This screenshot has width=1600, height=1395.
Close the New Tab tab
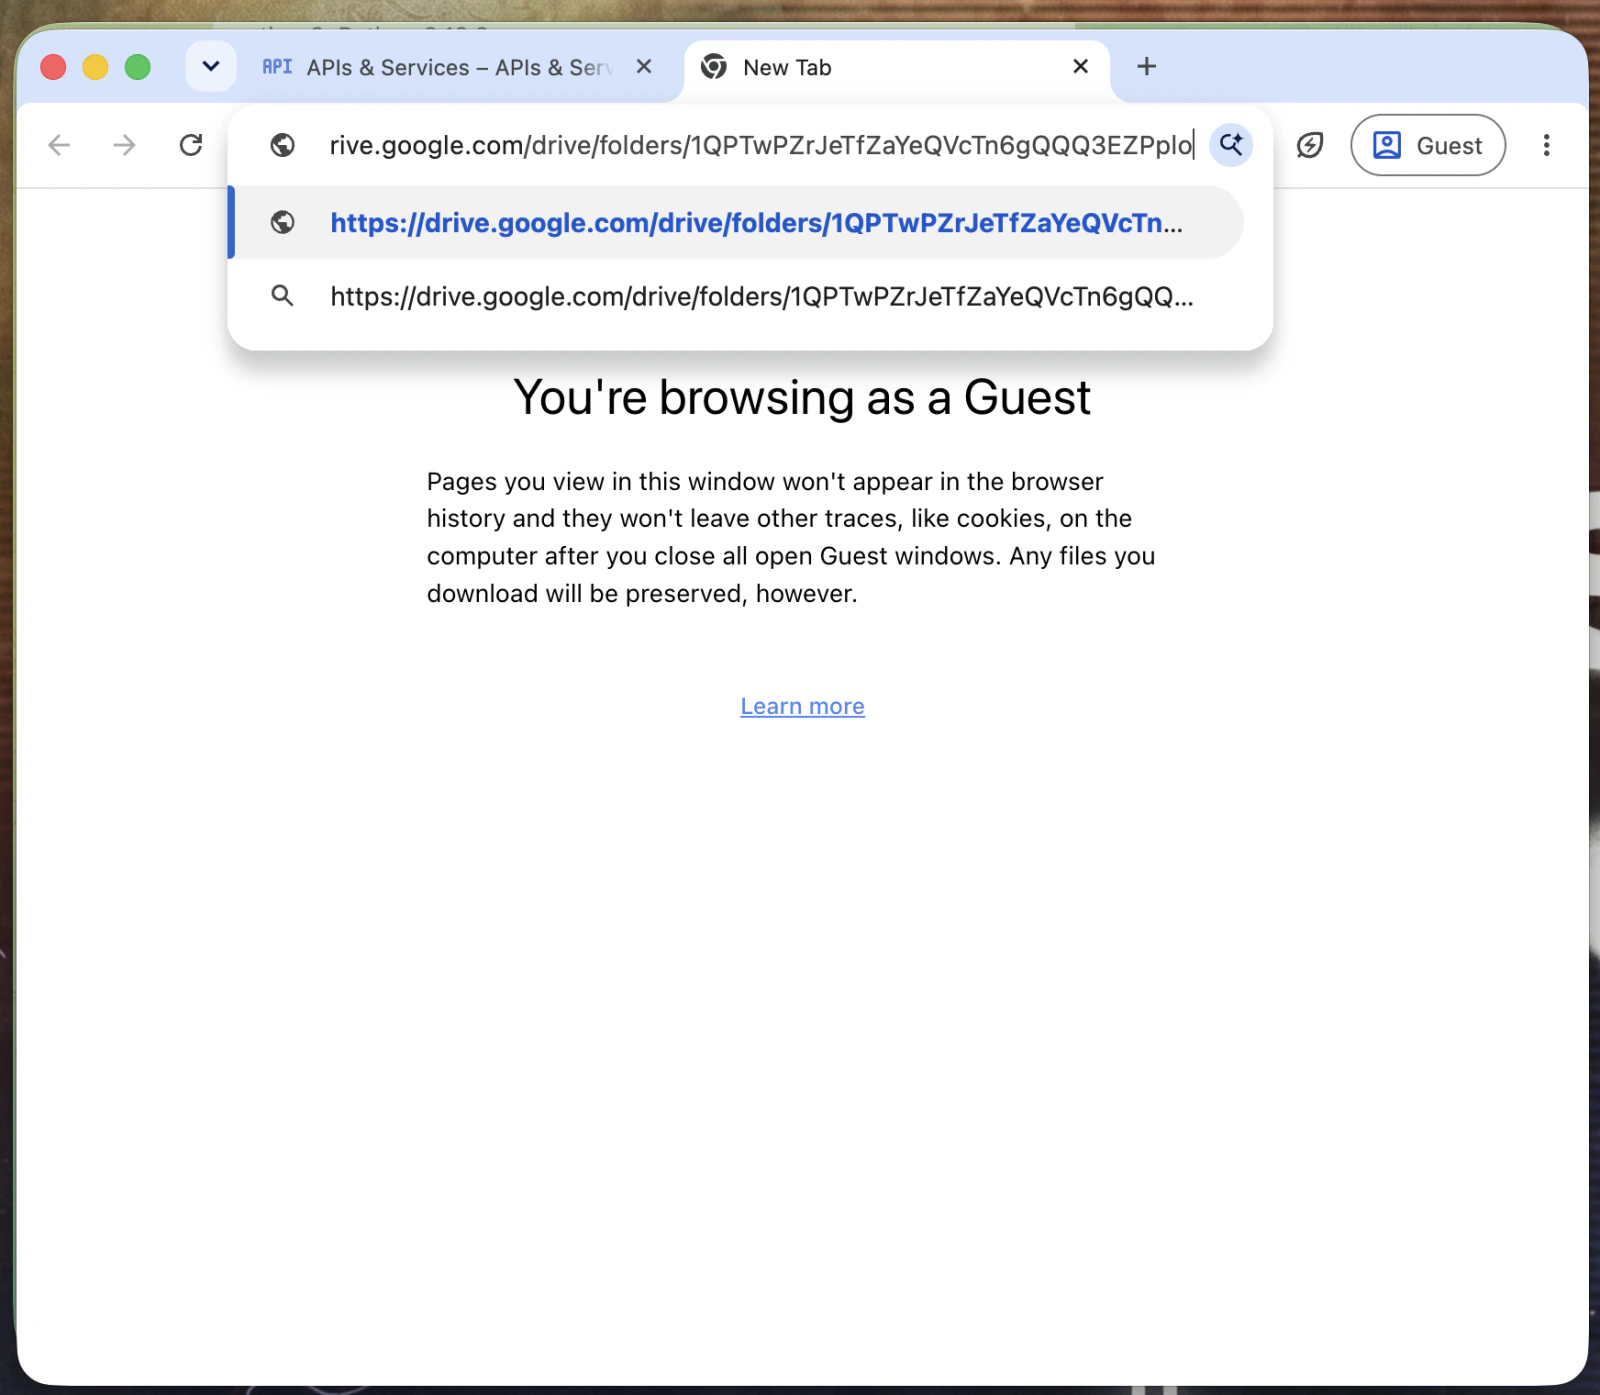(x=1080, y=67)
